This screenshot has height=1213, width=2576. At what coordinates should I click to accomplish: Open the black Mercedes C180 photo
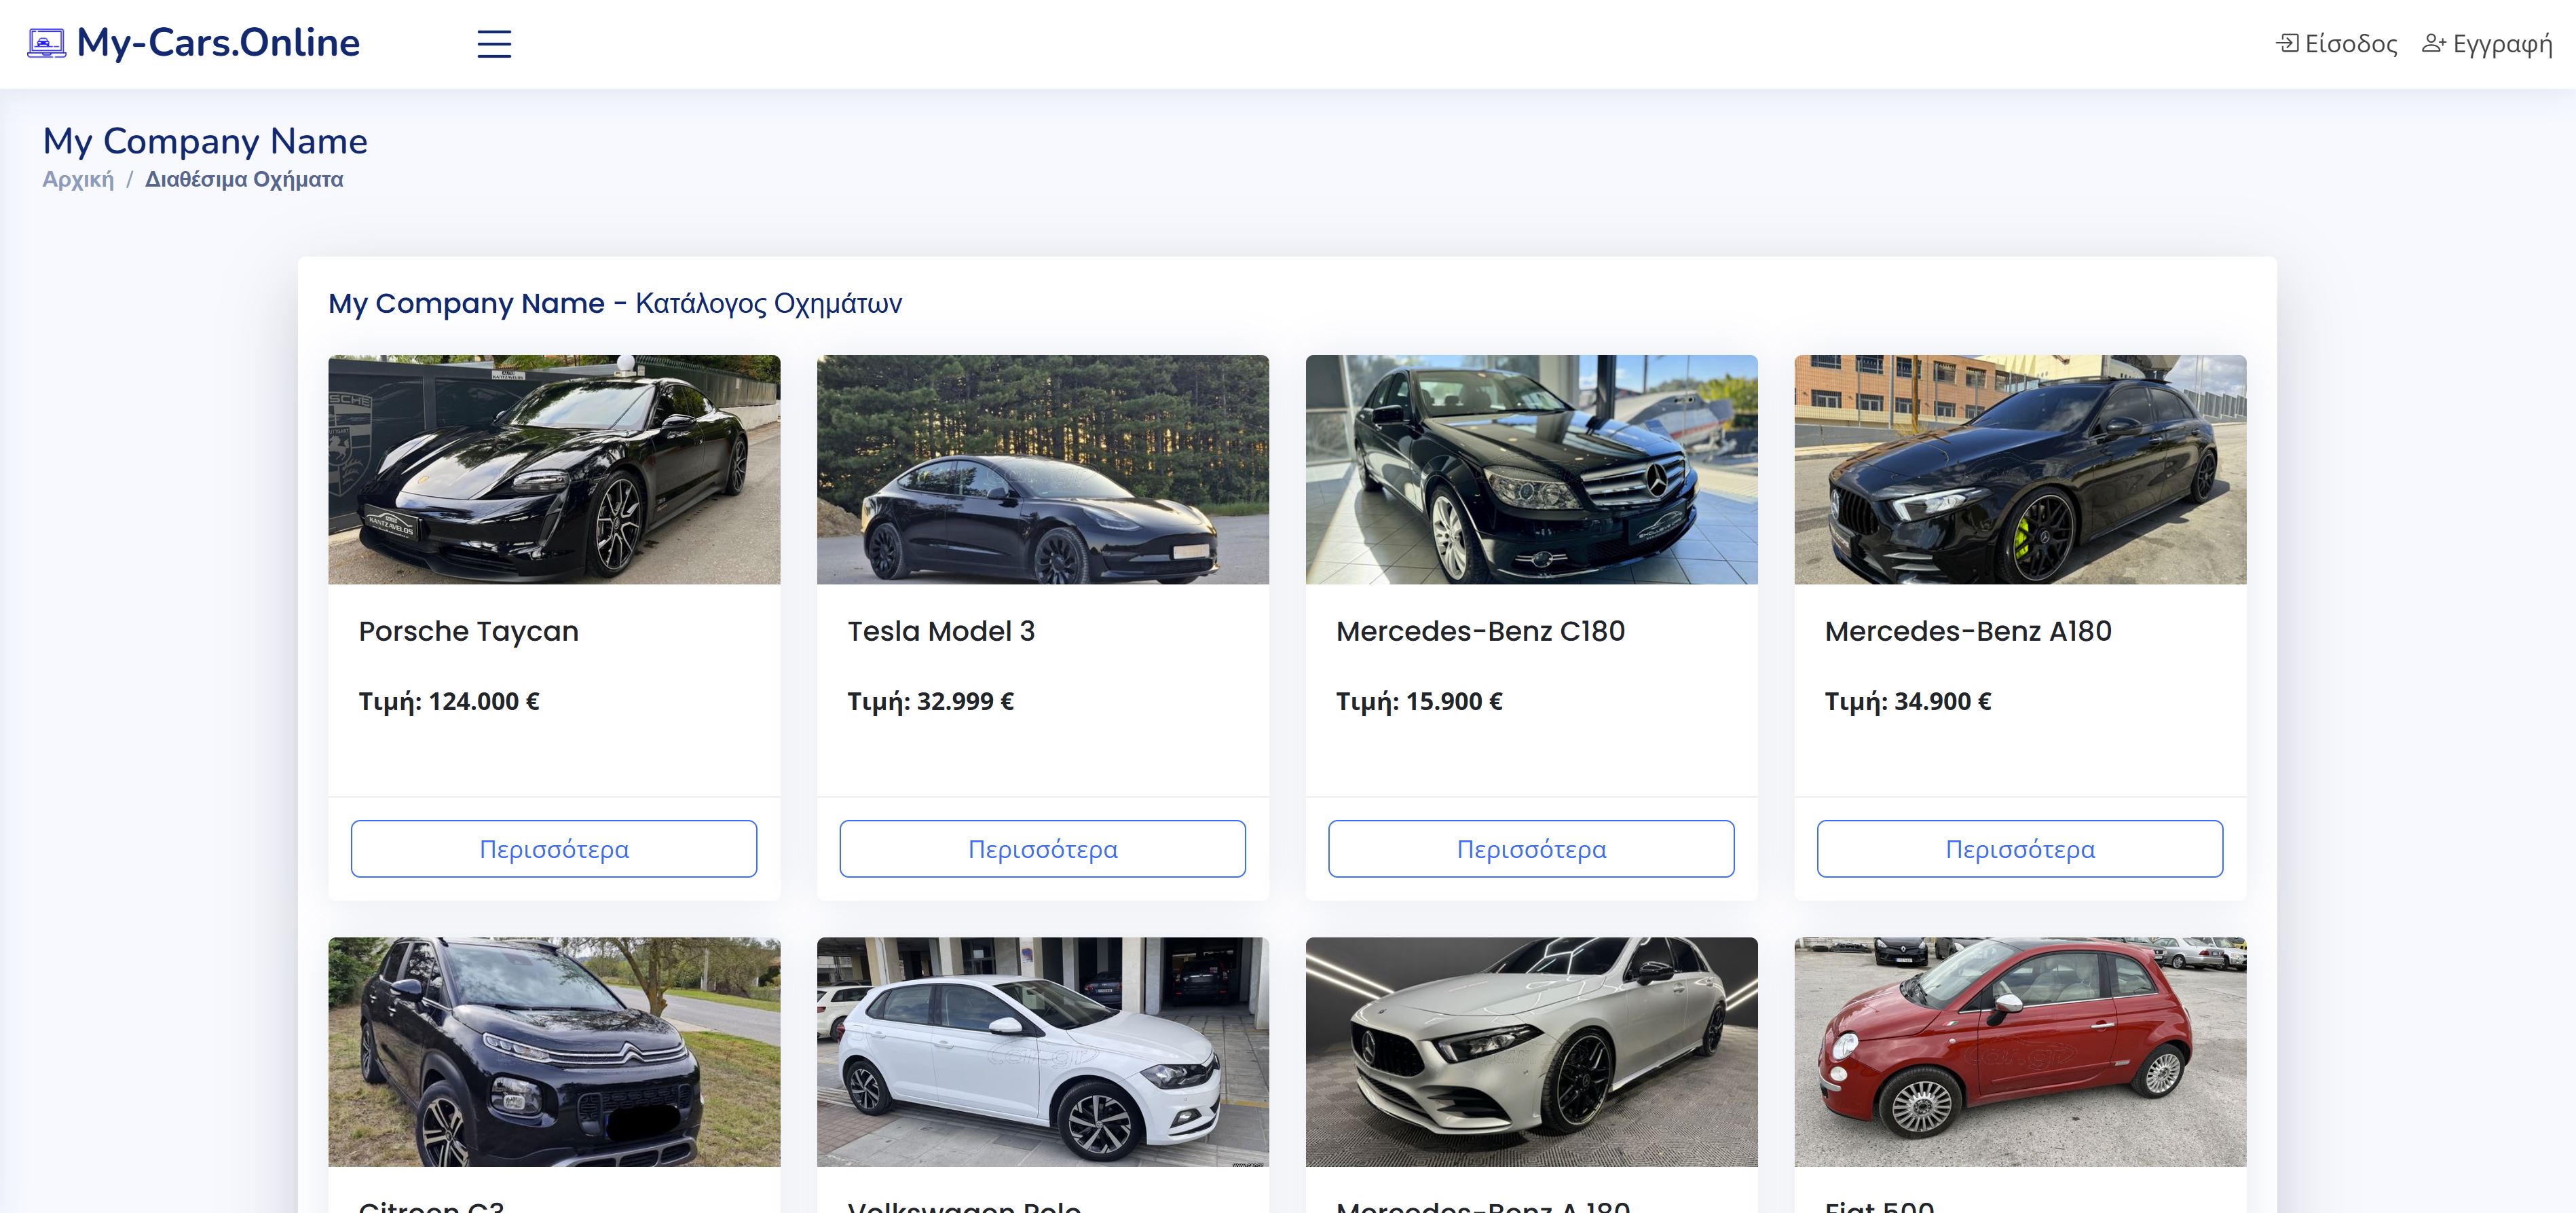1531,469
